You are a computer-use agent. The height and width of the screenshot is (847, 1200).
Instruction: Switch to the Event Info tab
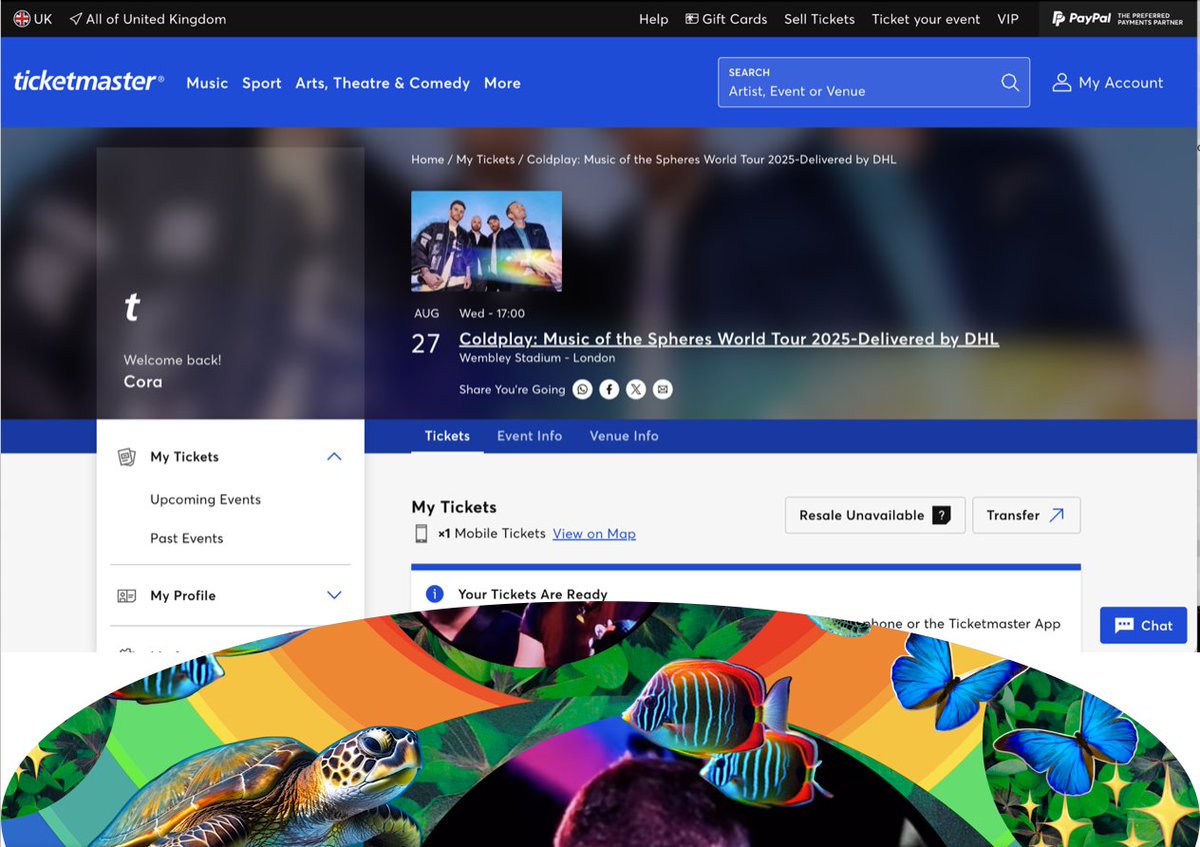(x=529, y=436)
